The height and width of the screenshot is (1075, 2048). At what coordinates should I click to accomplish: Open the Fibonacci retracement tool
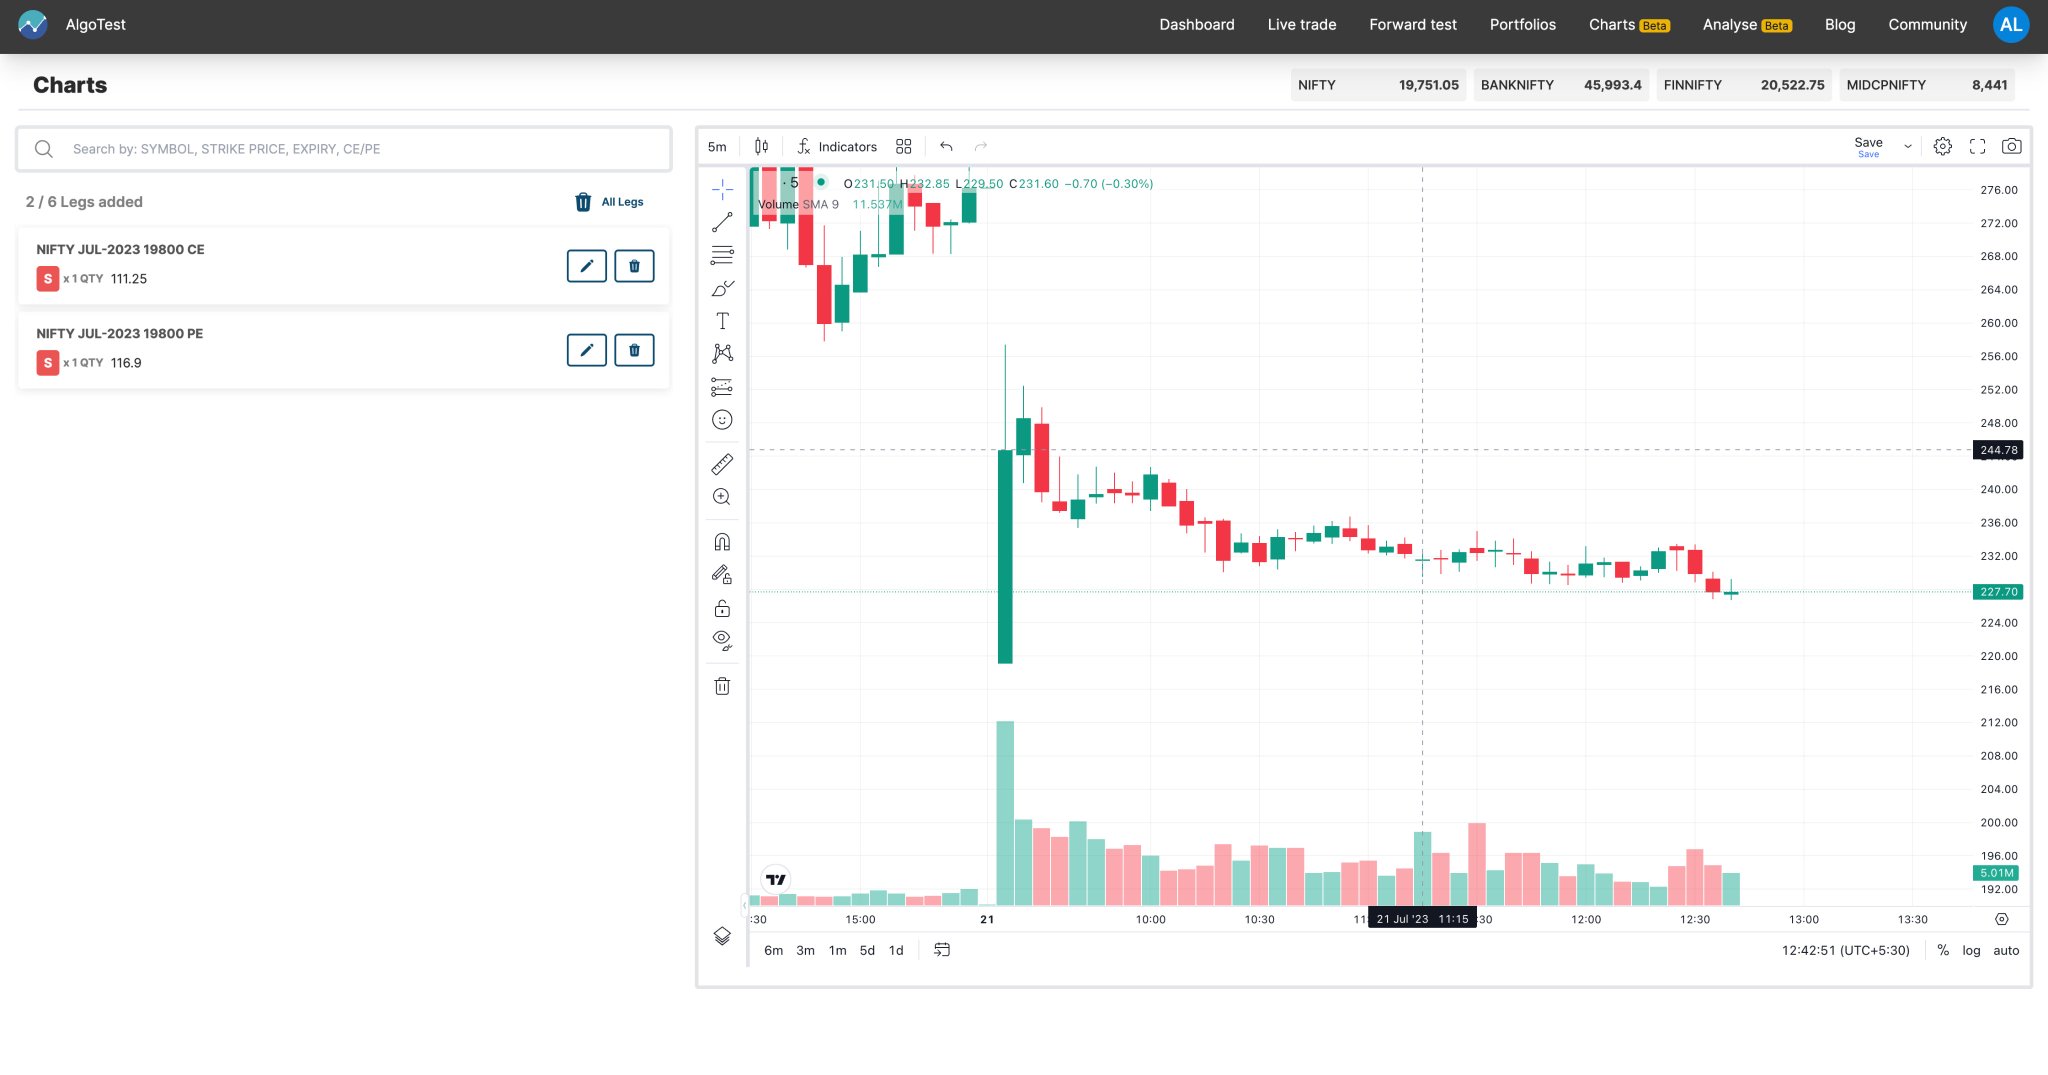(x=722, y=255)
